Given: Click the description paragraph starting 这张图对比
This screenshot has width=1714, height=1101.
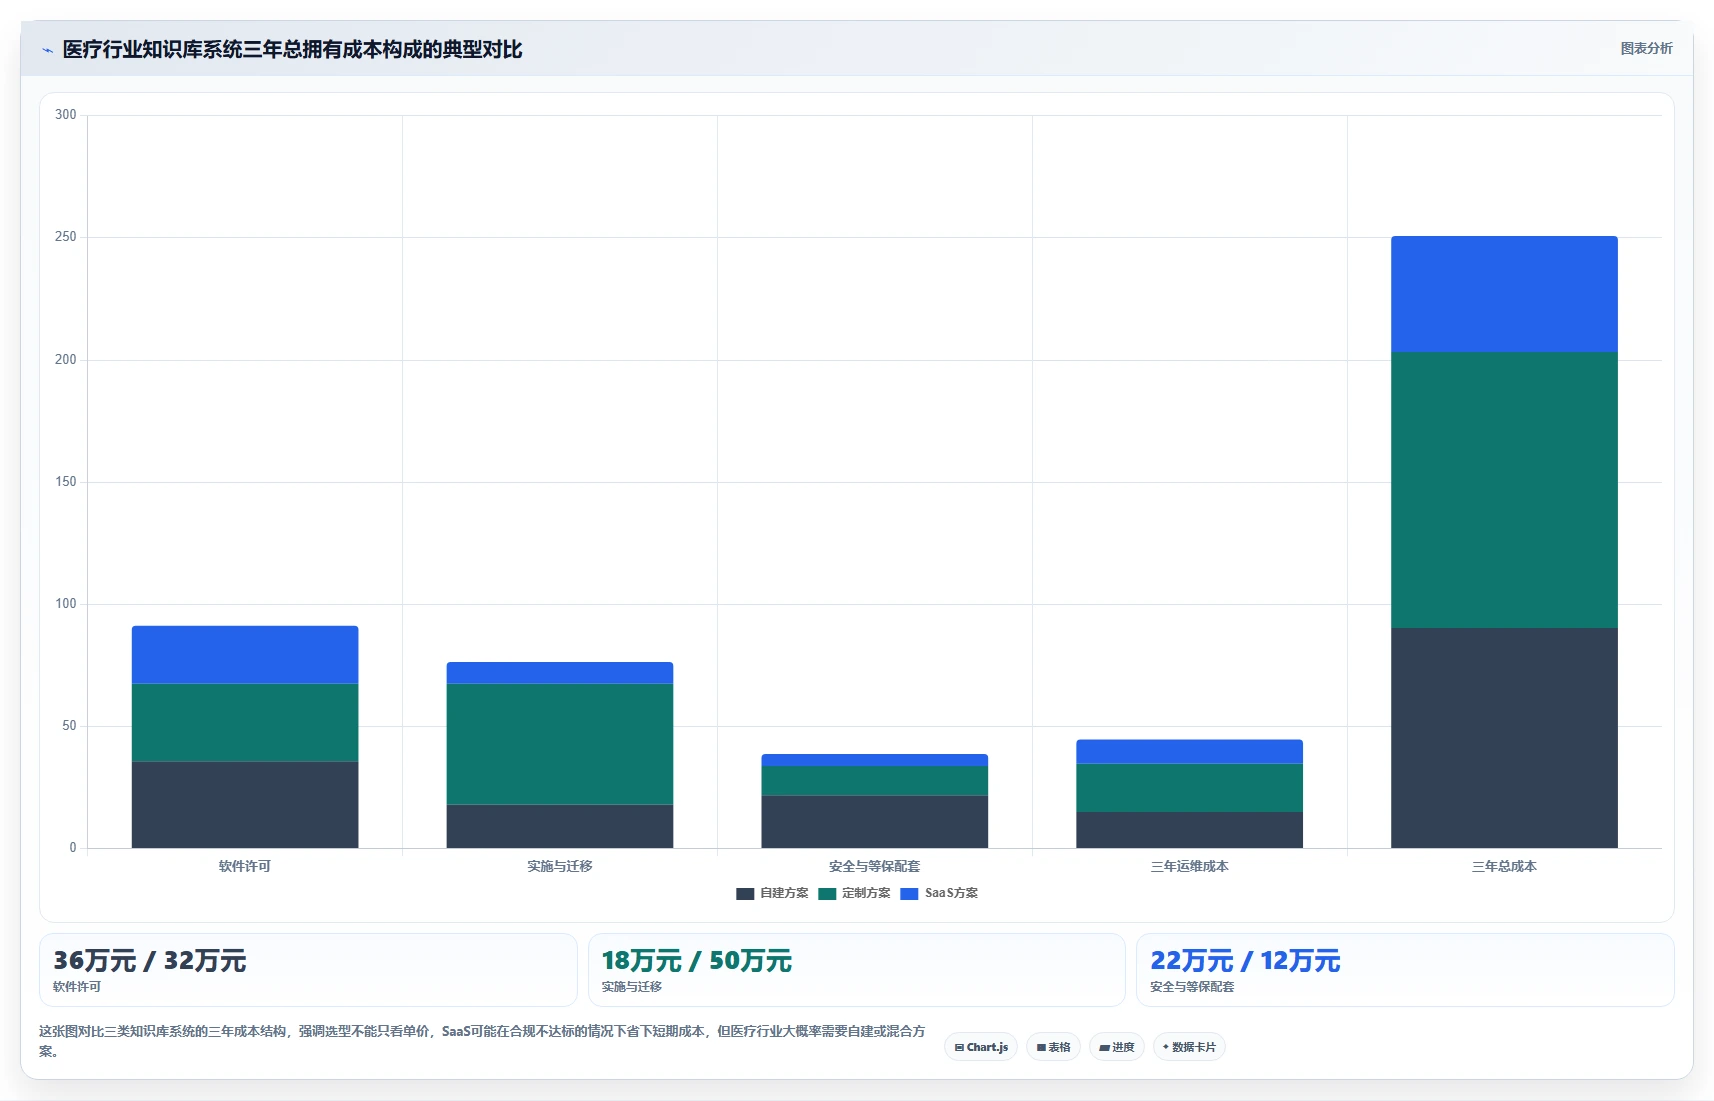Looking at the screenshot, I should (x=482, y=1041).
